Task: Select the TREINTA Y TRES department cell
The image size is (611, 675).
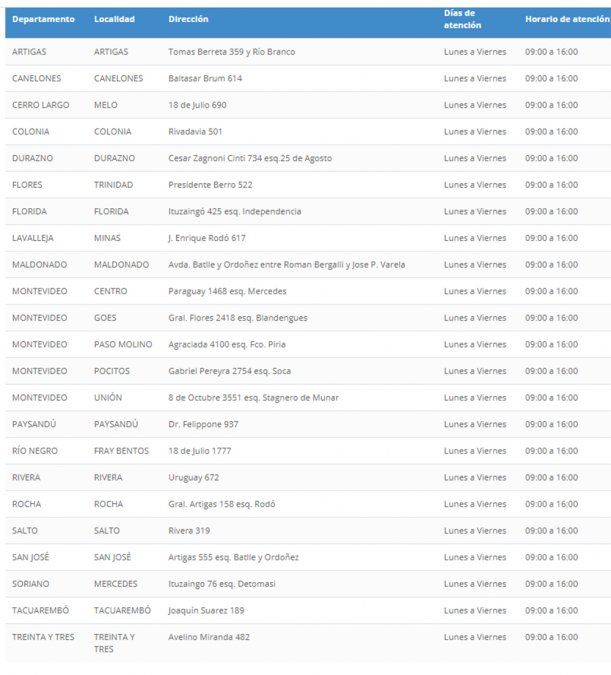Action: pyautogui.click(x=43, y=637)
